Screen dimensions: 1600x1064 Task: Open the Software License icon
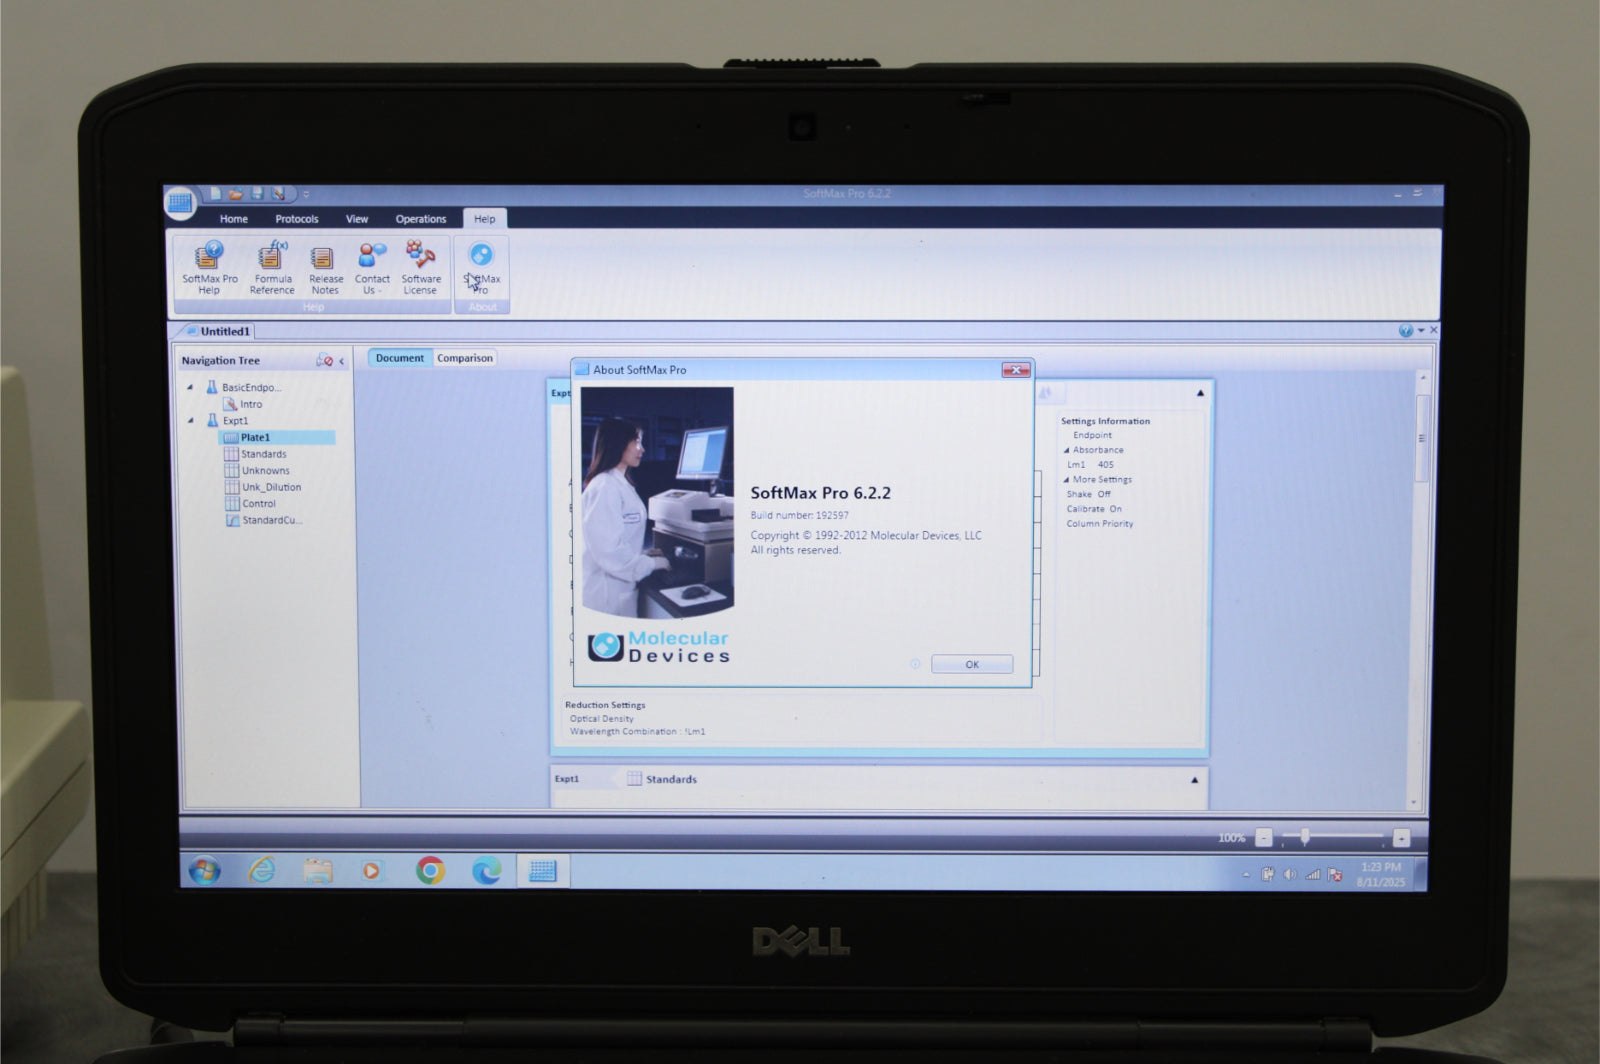click(x=421, y=268)
